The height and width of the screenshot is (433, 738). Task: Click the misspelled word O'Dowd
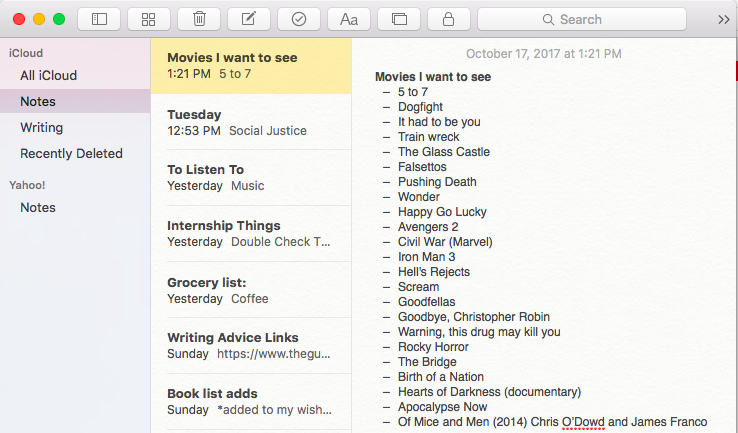583,422
